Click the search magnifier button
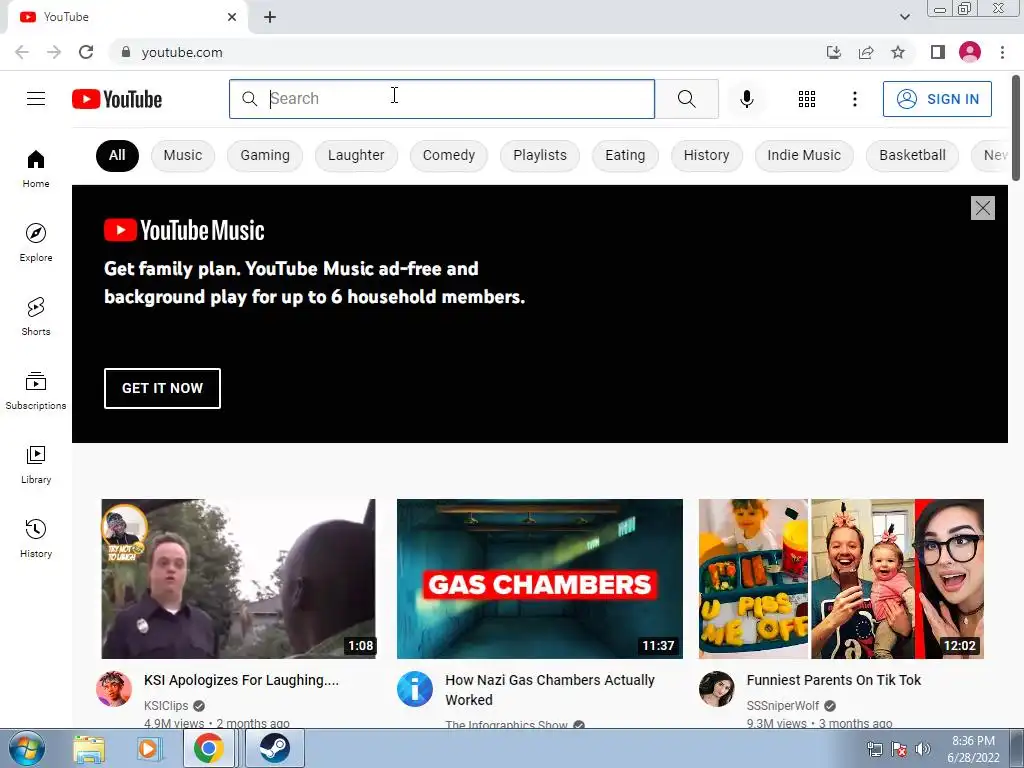This screenshot has height=768, width=1024. (x=686, y=99)
